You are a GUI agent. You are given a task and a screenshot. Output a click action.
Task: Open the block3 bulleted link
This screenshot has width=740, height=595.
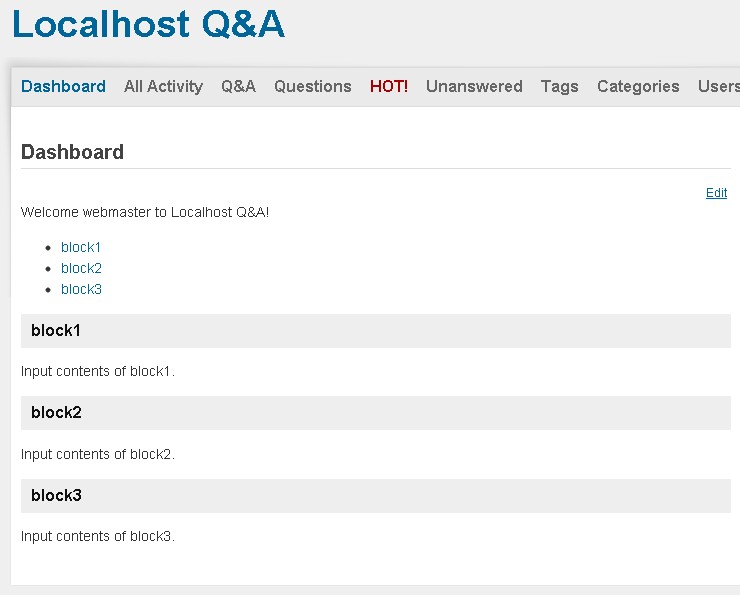[81, 289]
